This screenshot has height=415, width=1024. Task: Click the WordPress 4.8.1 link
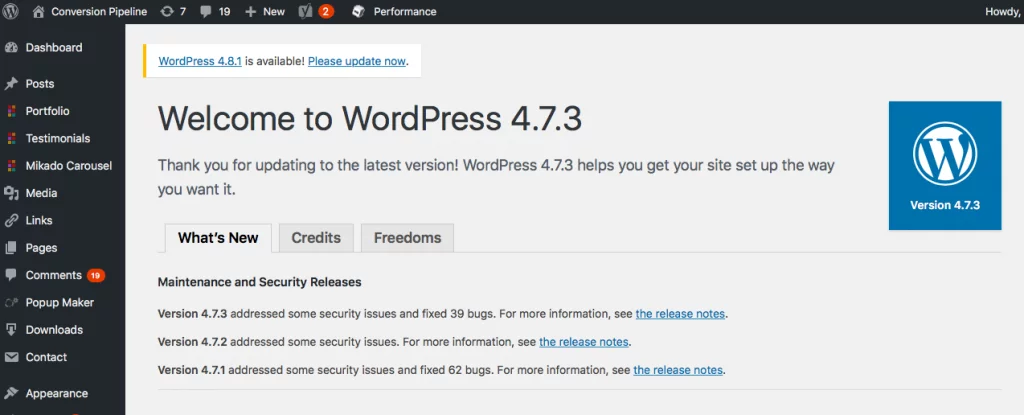pyautogui.click(x=200, y=61)
